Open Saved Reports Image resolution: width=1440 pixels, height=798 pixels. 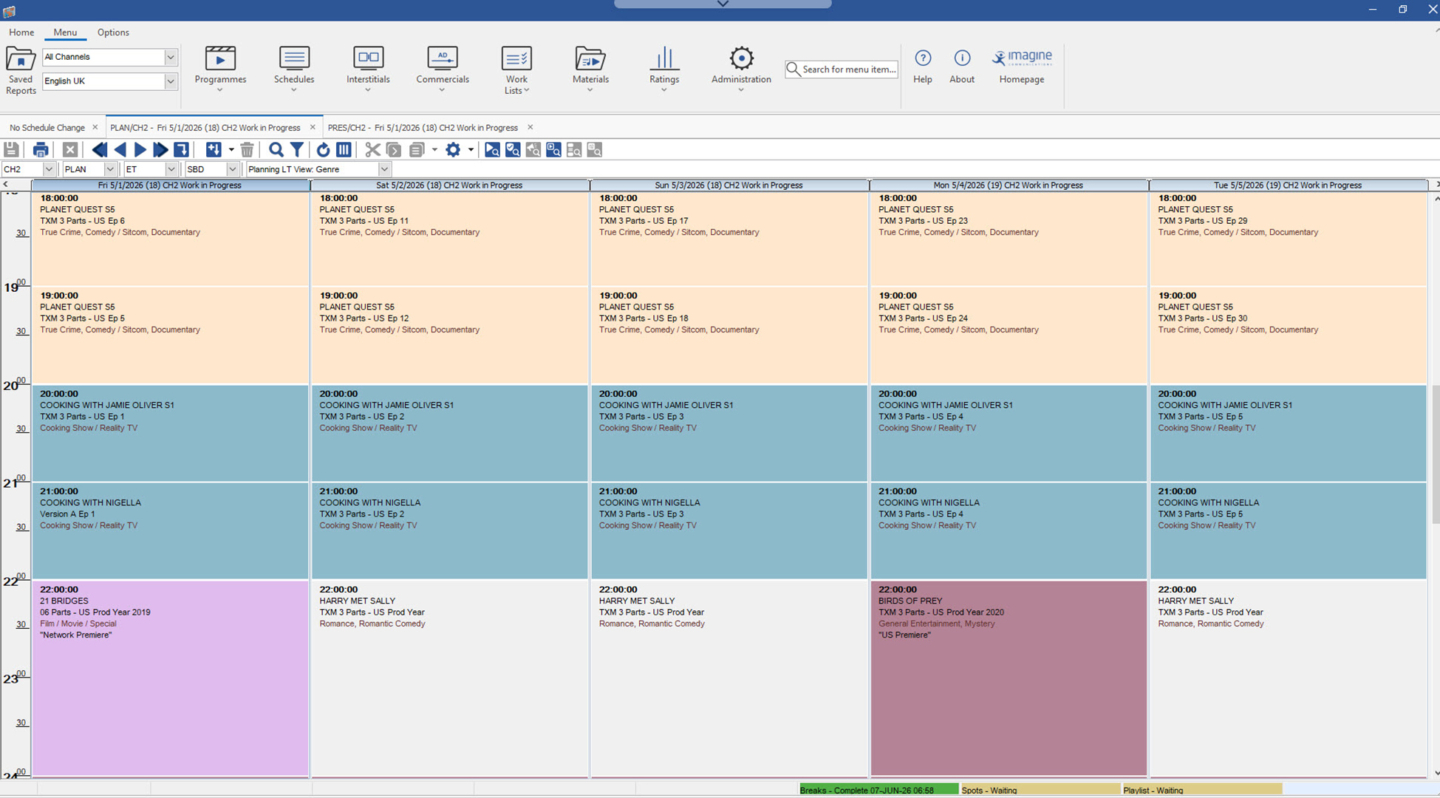(20, 70)
